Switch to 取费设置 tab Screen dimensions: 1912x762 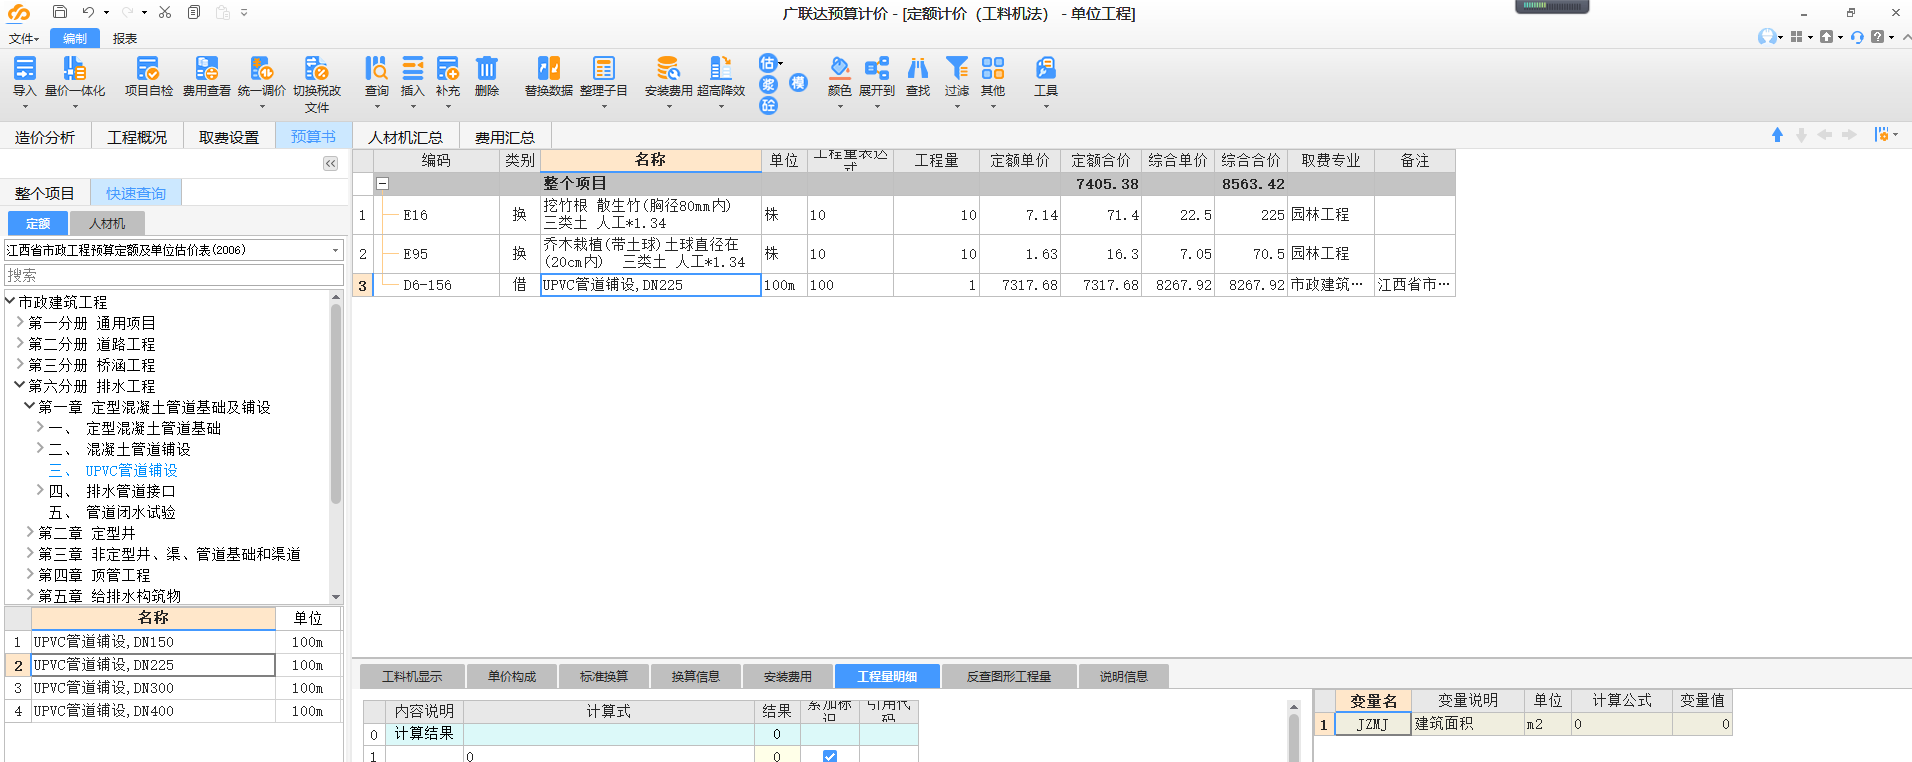[229, 137]
